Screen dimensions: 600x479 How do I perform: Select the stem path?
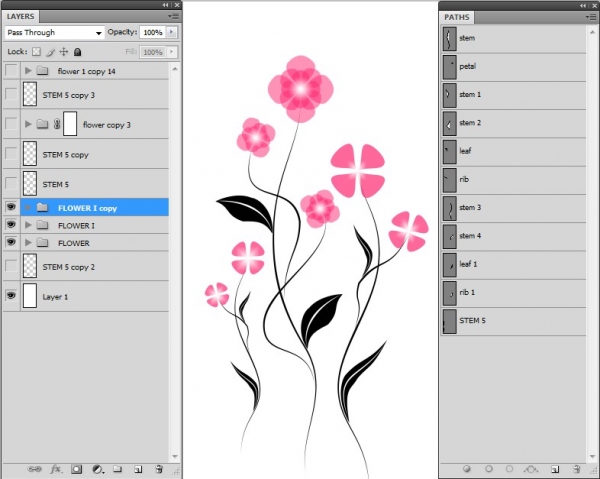point(513,39)
